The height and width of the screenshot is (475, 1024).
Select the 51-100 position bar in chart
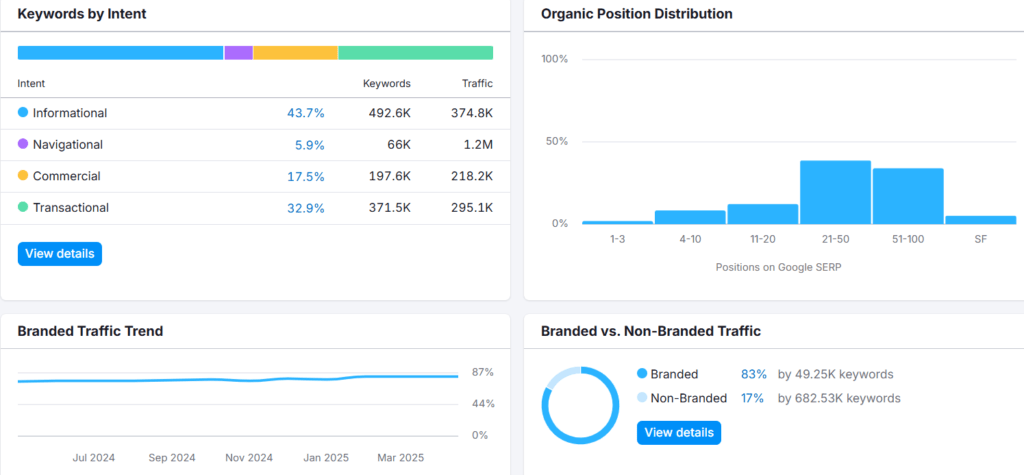(x=908, y=196)
